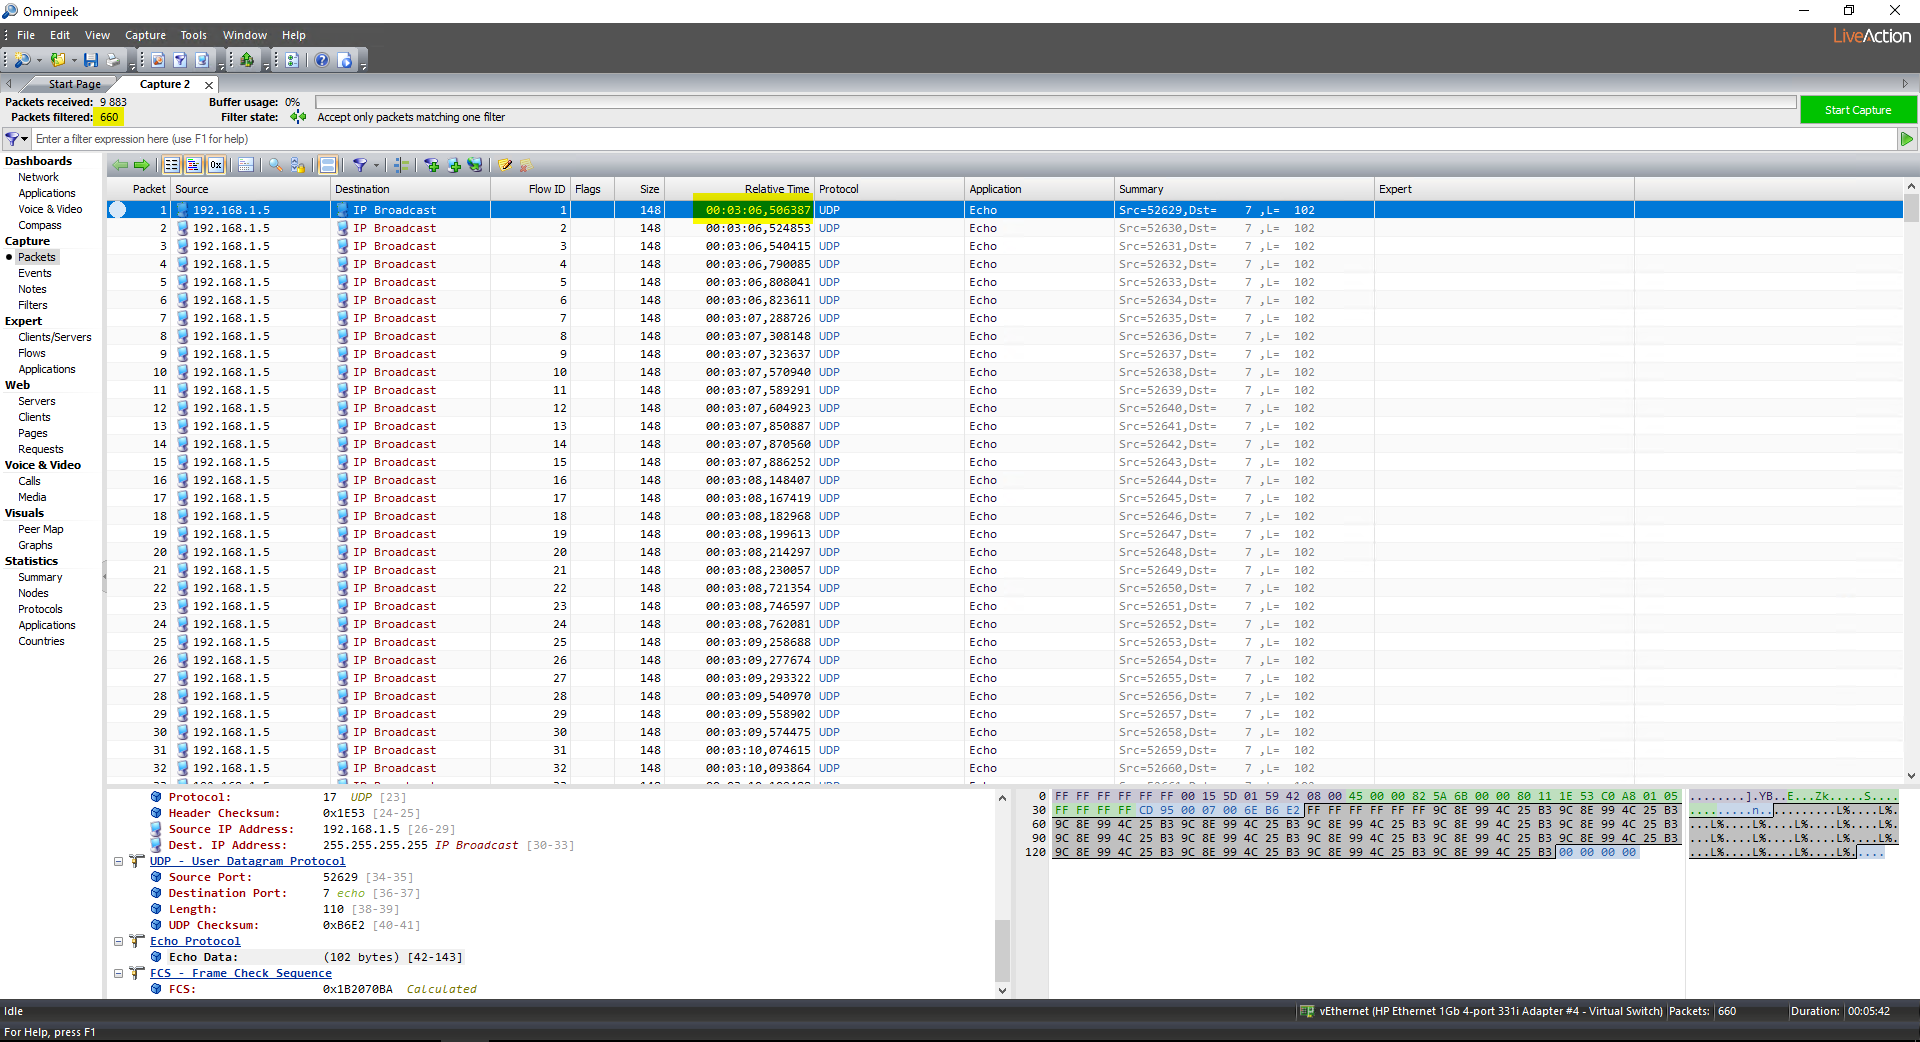
Task: Click the network adapter icon in status bar
Action: tap(1306, 1011)
